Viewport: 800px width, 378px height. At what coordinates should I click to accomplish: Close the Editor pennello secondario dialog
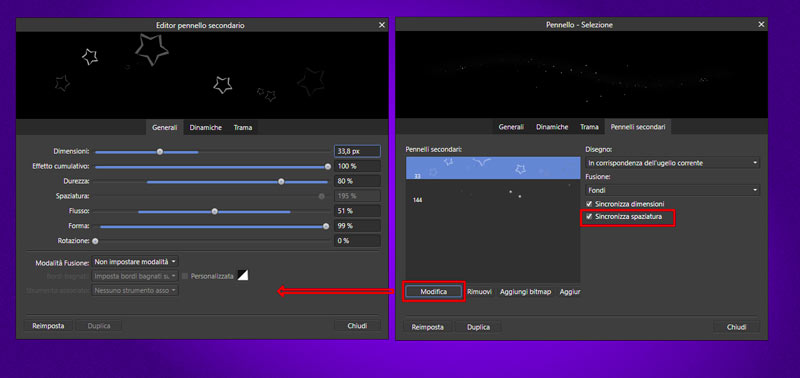(x=382, y=25)
